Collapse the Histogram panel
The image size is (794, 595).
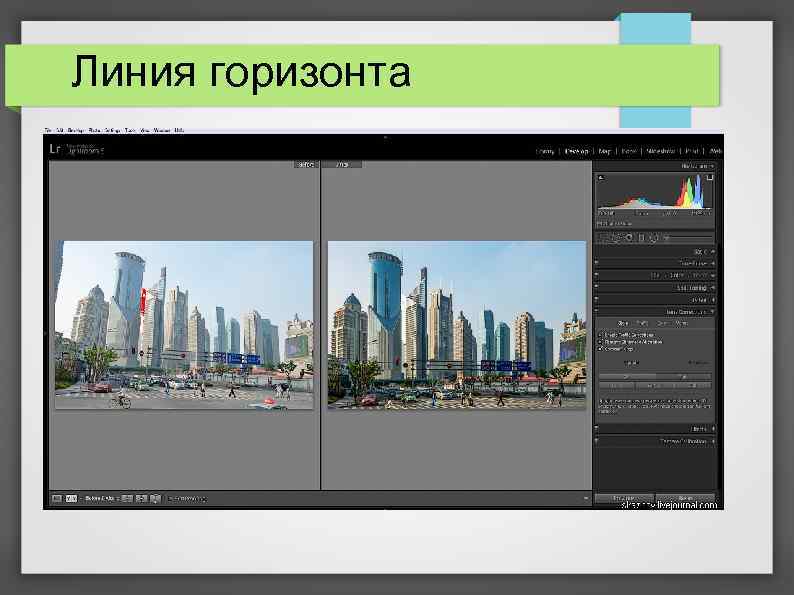click(x=712, y=166)
